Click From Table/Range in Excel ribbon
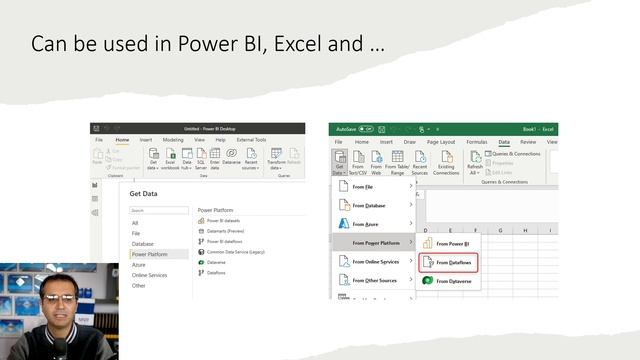Screen dimensions: 640x360 (397, 163)
